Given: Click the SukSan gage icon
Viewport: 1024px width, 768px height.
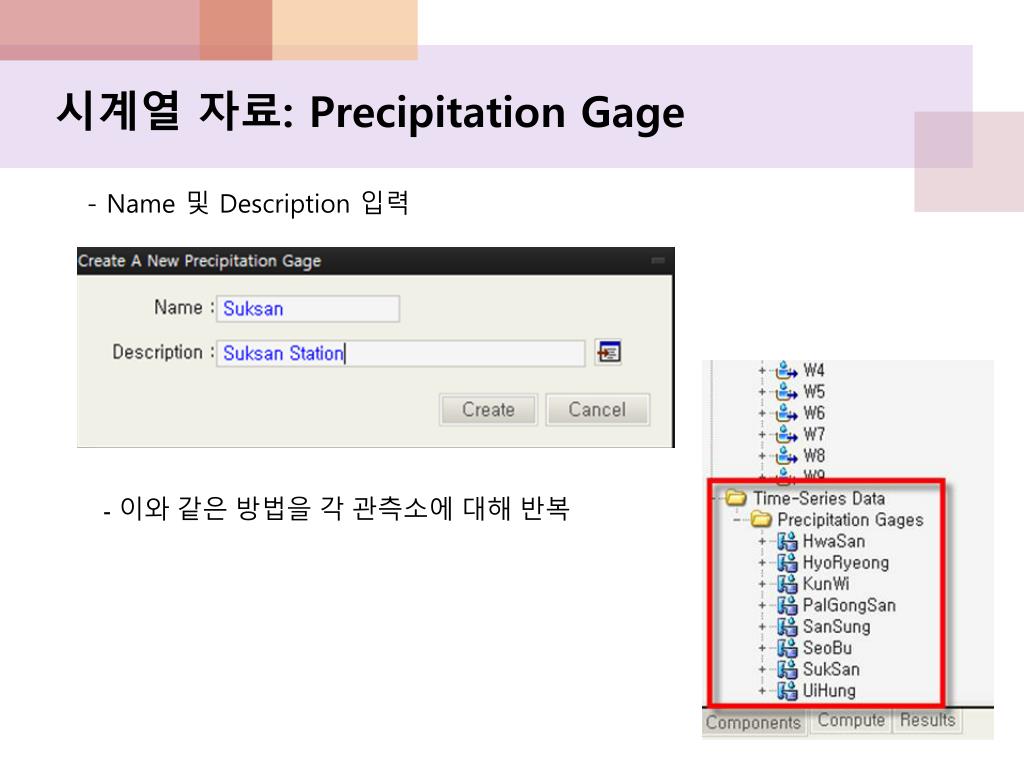Looking at the screenshot, I should [787, 669].
